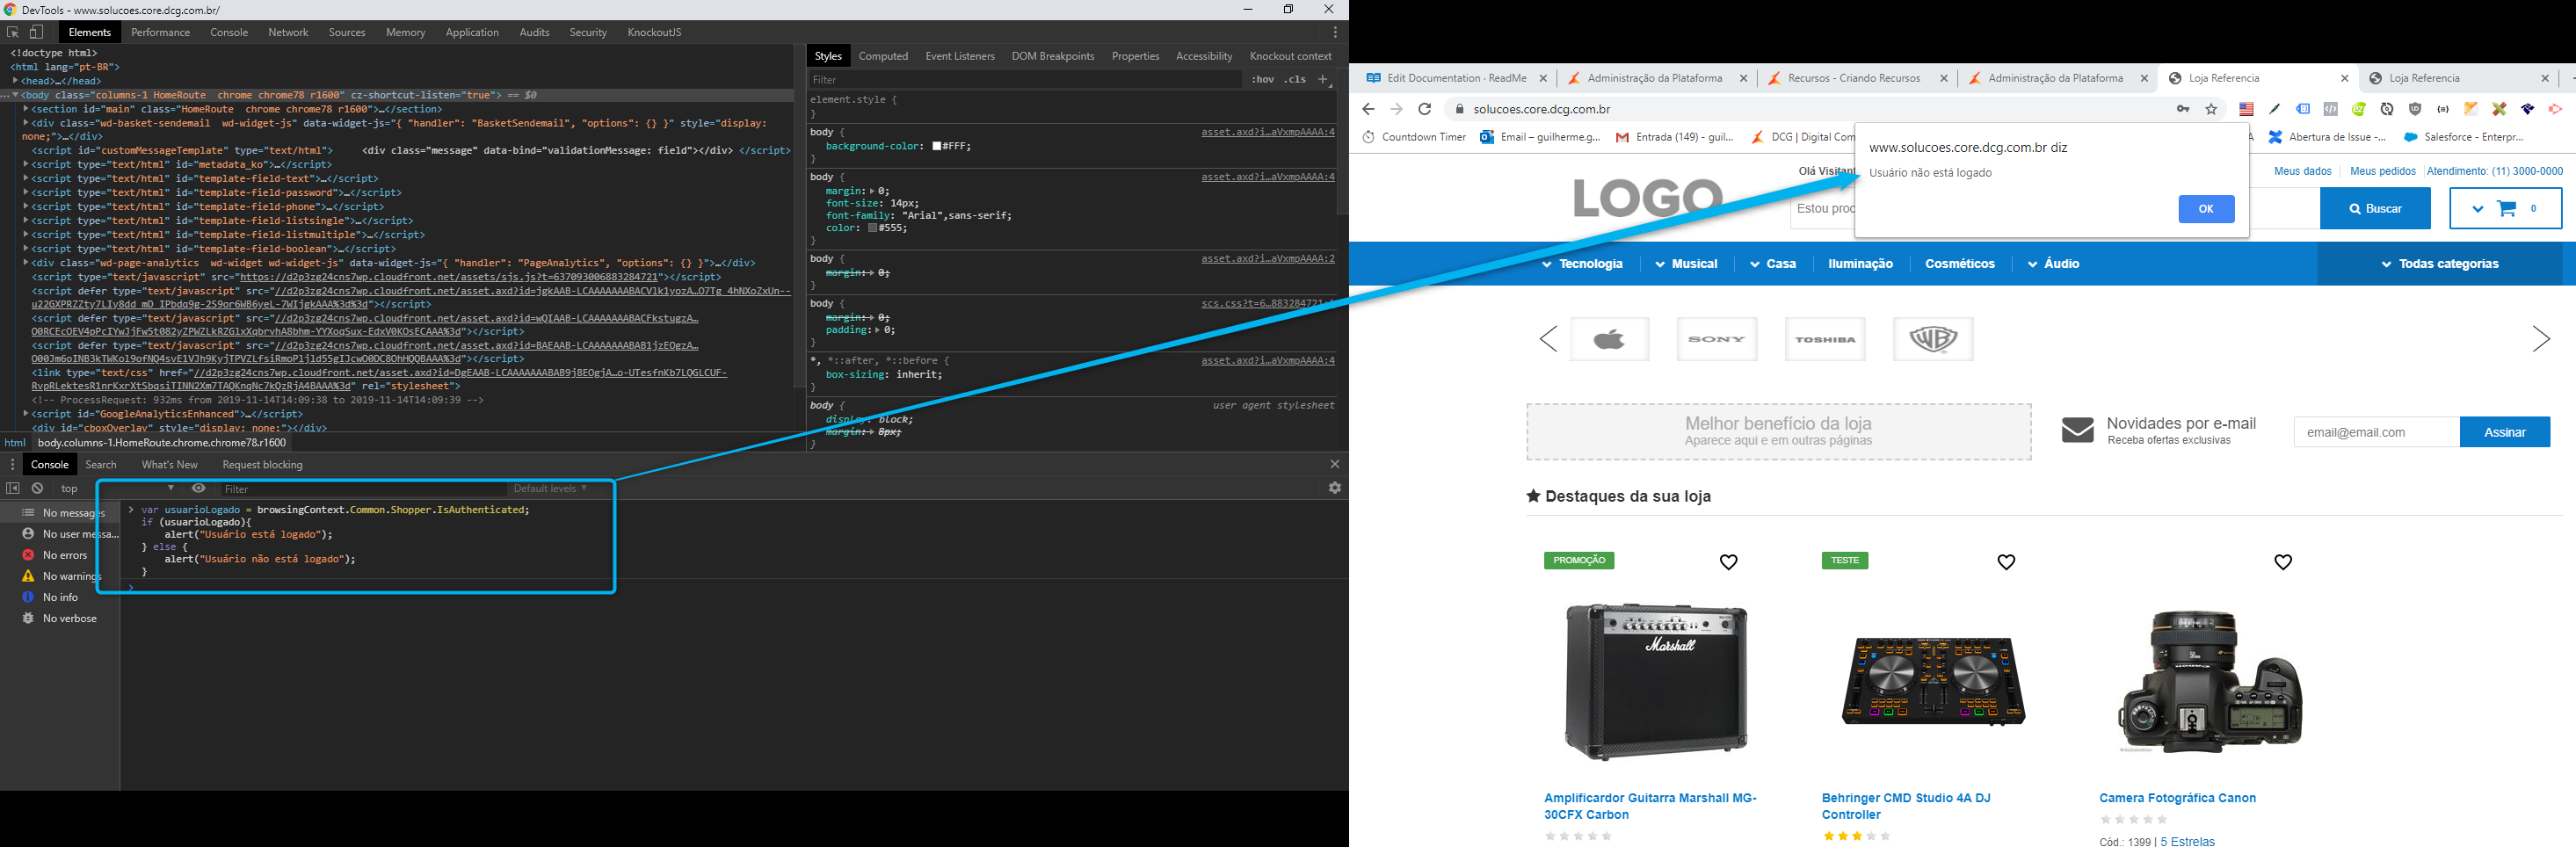
Task: Click the uBlock shield extension icon
Action: 2415,109
